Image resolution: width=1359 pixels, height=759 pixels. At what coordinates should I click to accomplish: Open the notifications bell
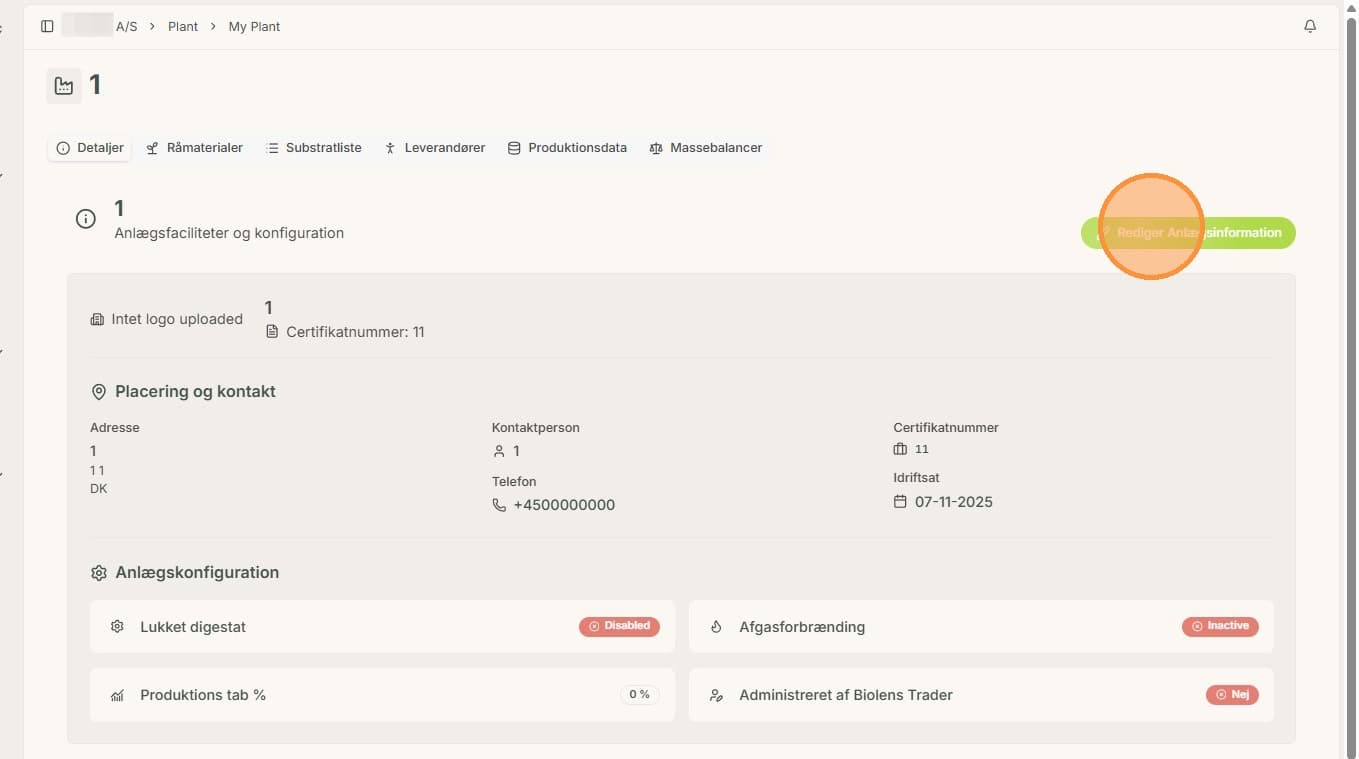point(1310,27)
